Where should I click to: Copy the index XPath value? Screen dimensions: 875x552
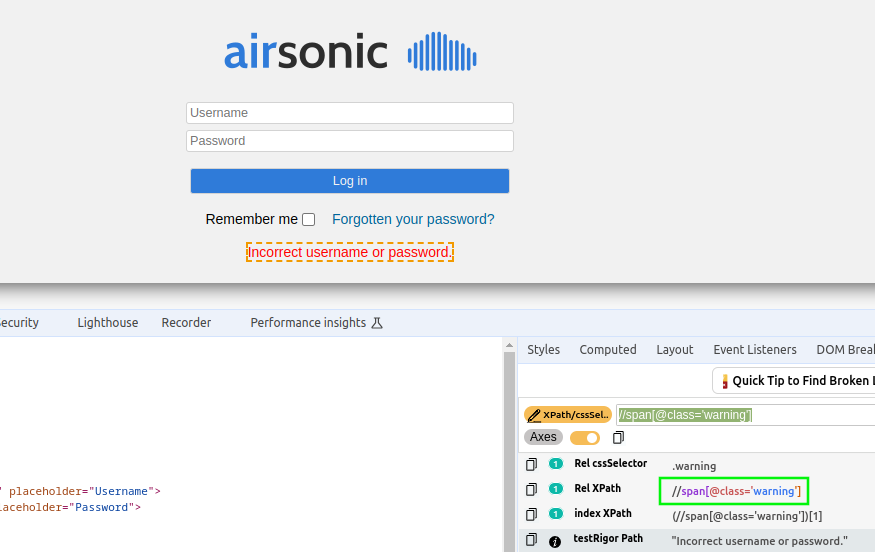(531, 514)
